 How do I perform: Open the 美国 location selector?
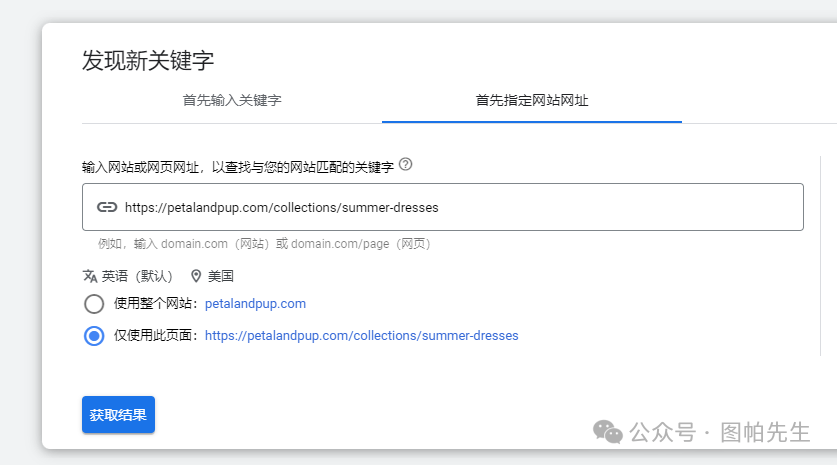tap(220, 276)
